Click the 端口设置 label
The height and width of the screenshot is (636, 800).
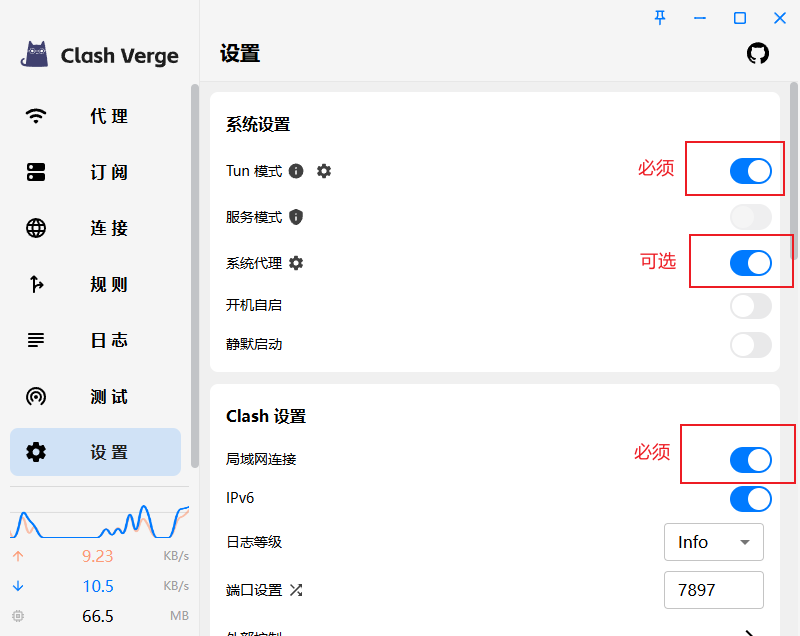254,590
